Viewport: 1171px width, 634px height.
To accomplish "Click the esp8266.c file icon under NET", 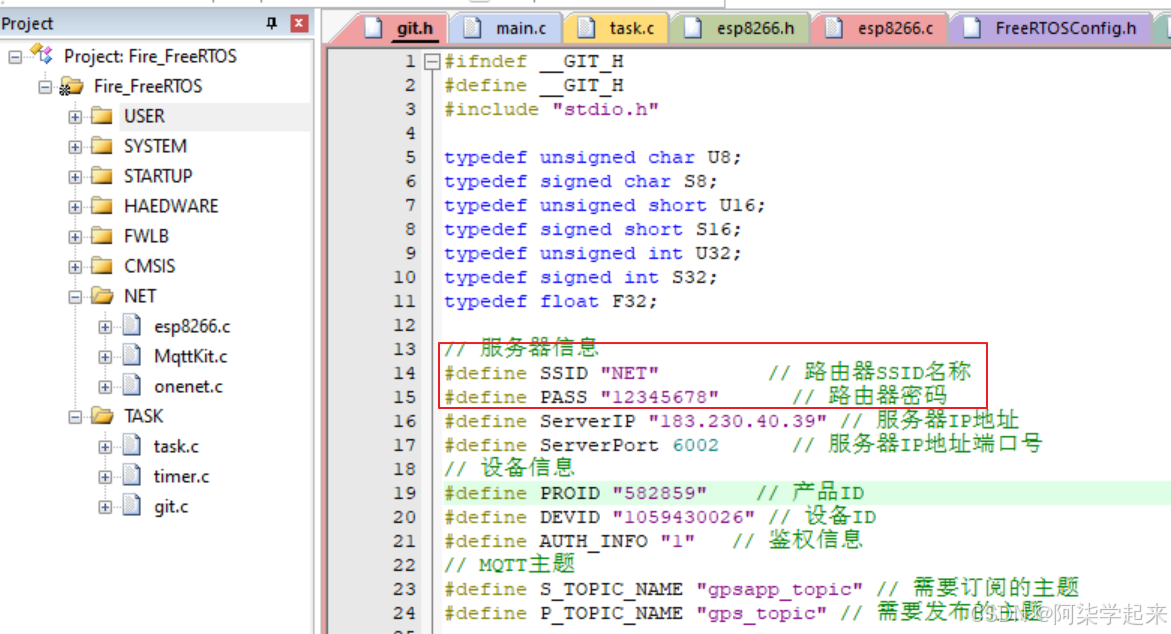I will [x=132, y=326].
